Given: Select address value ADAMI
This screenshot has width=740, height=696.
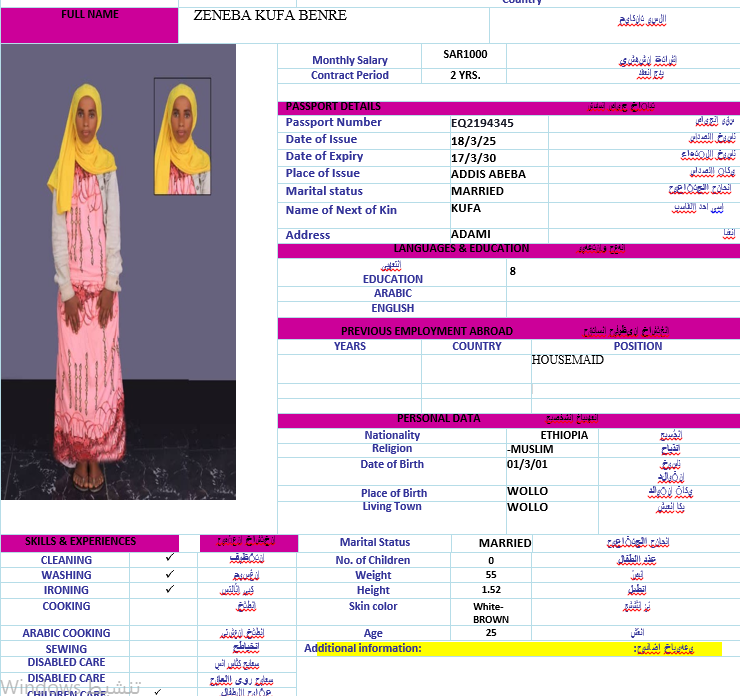Looking at the screenshot, I should (x=471, y=234).
